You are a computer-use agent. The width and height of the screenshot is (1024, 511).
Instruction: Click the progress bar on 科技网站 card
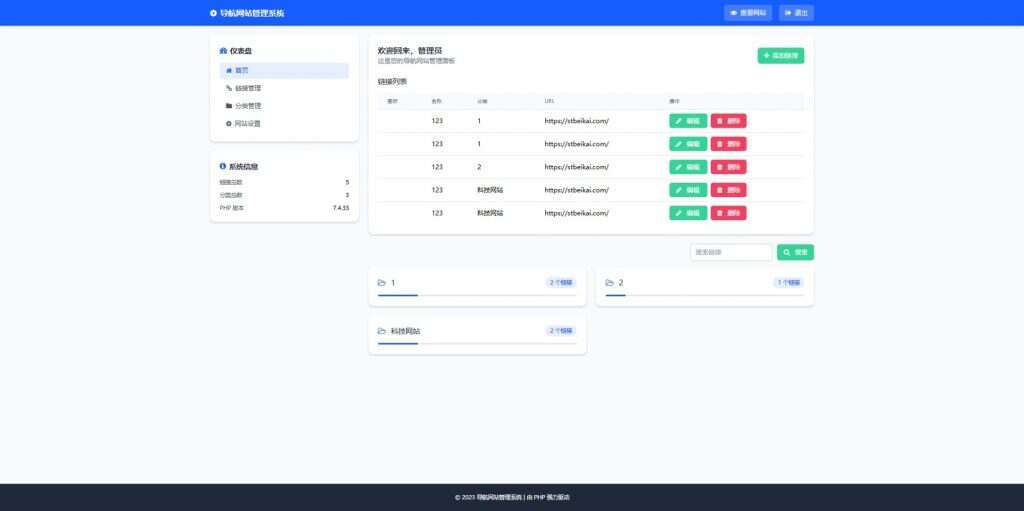[x=477, y=344]
